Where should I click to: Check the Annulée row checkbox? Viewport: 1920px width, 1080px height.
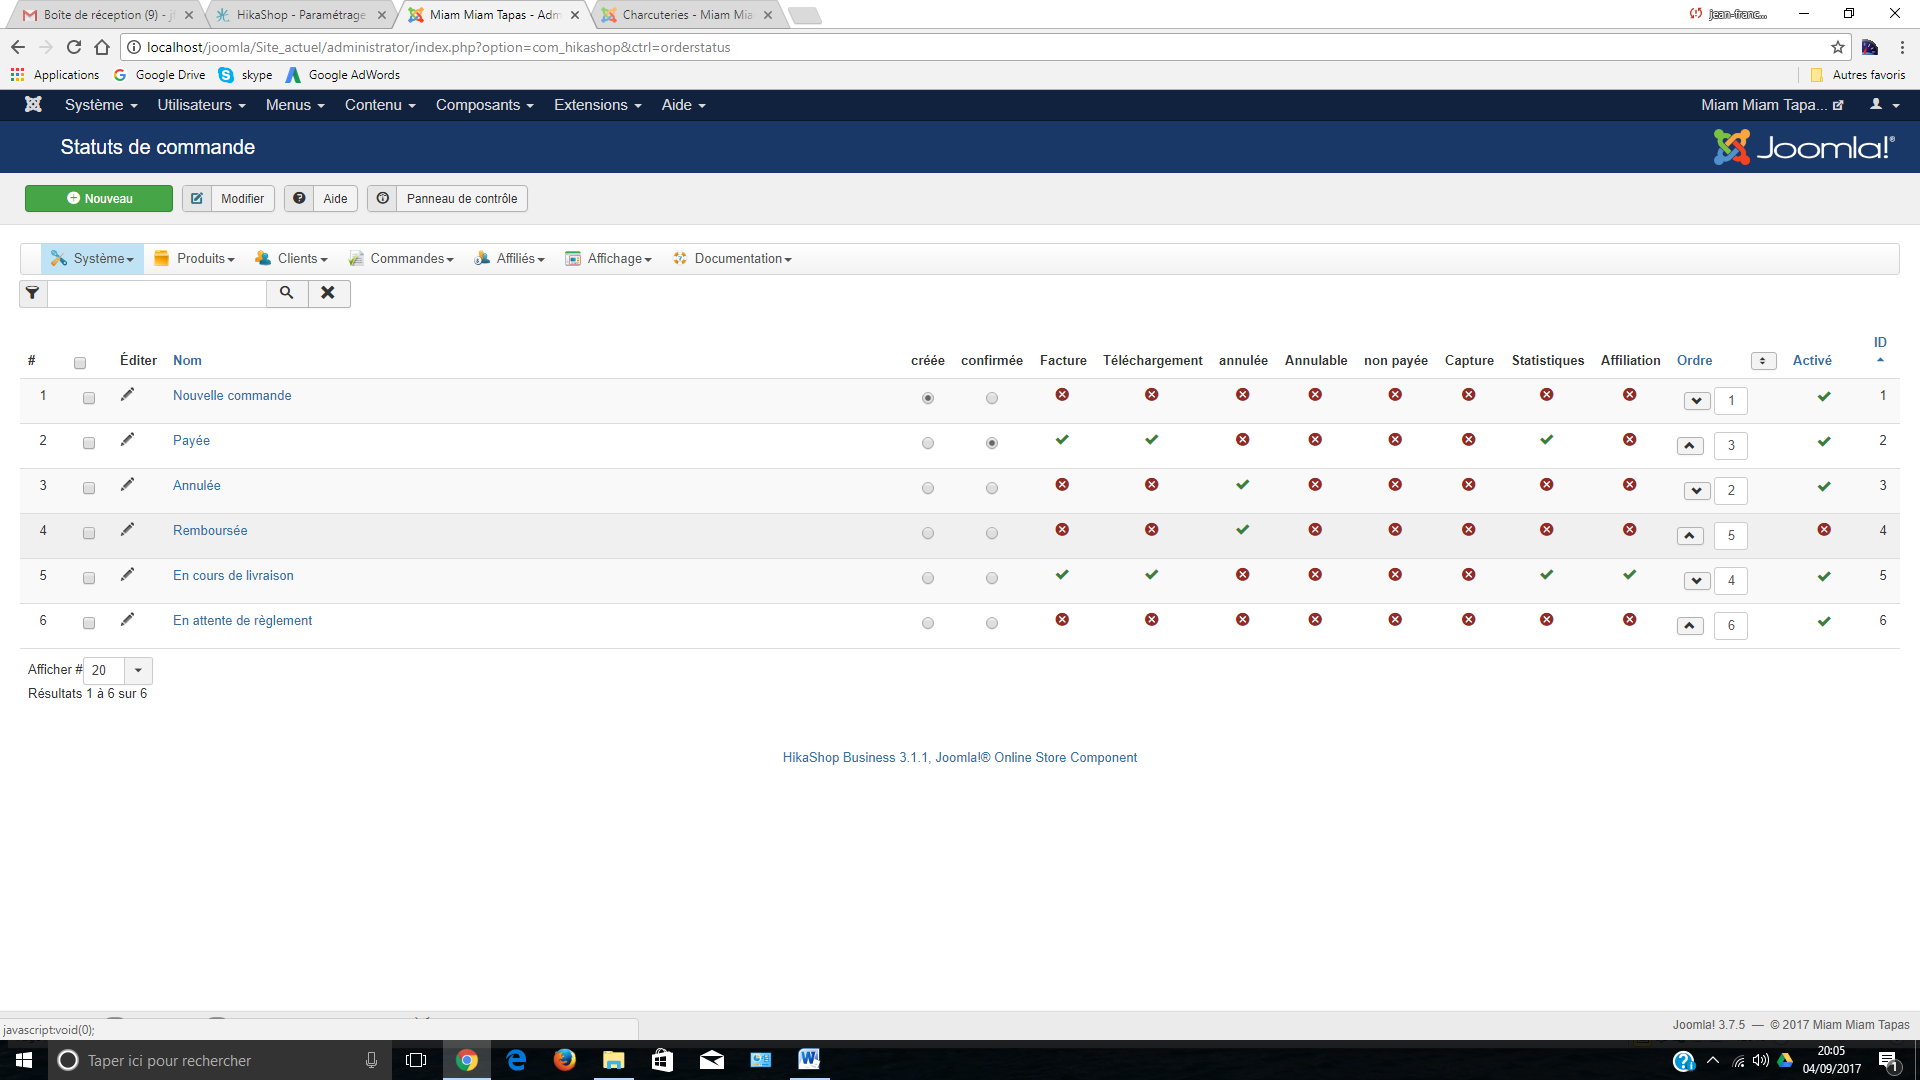coord(89,488)
